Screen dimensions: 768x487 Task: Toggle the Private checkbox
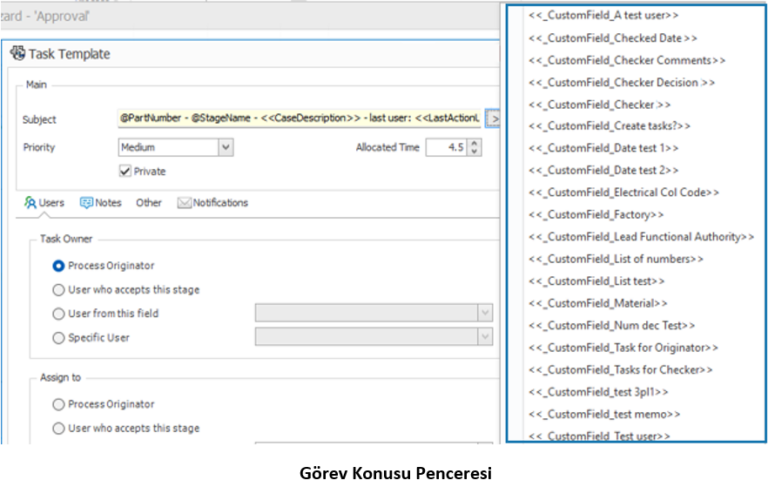125,171
